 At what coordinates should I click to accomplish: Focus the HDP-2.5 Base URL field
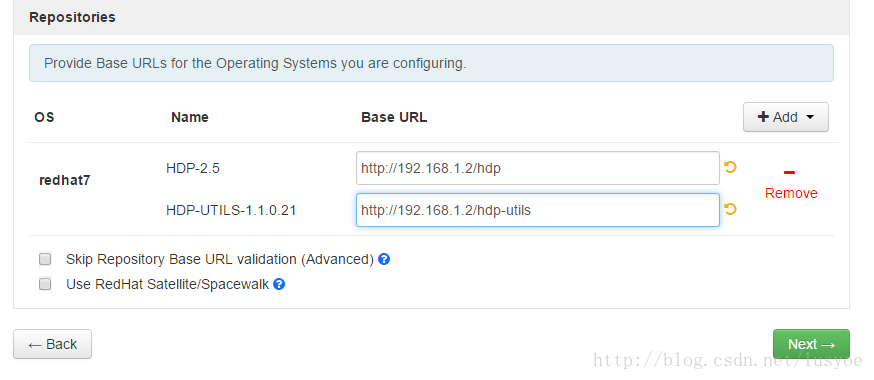(538, 168)
